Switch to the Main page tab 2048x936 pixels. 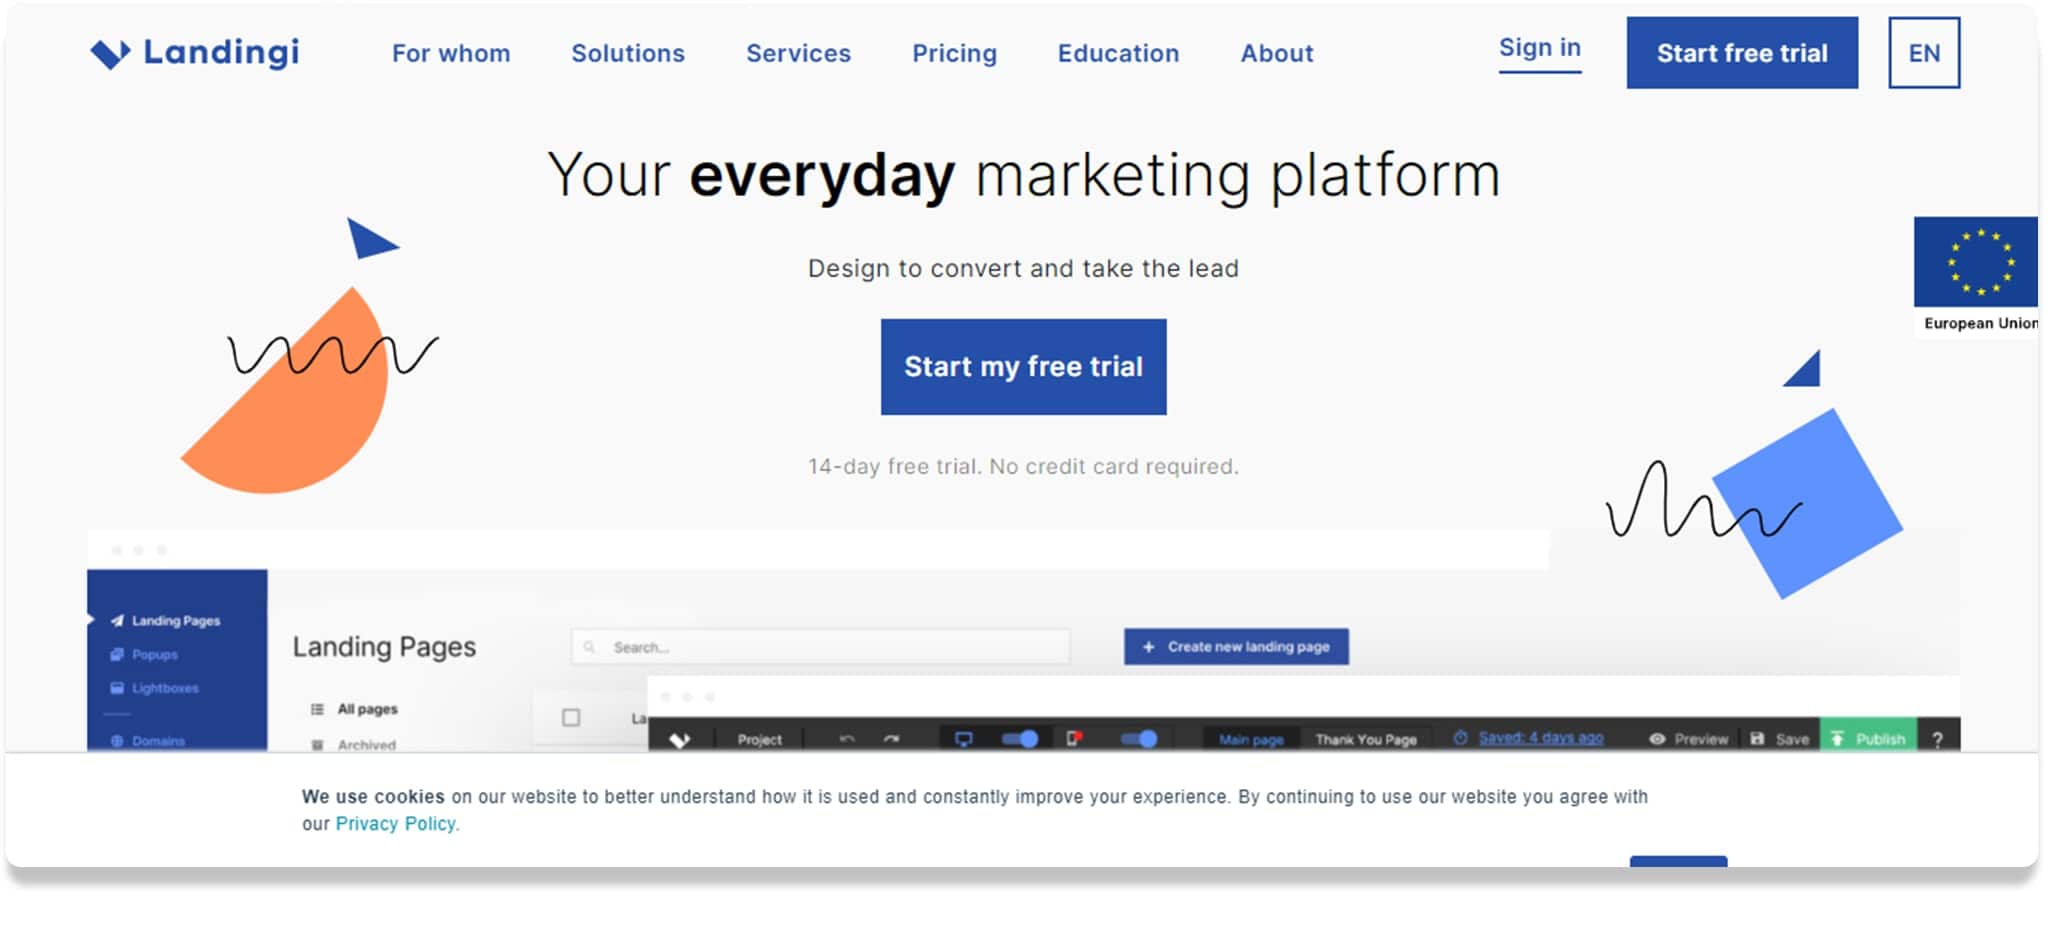coord(1251,740)
